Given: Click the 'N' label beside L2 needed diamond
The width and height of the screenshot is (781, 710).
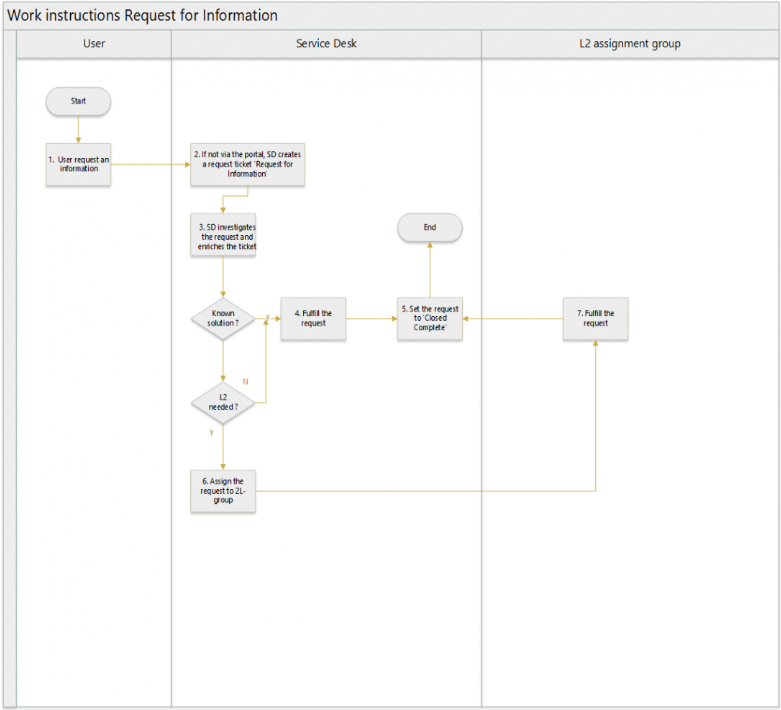Looking at the screenshot, I should [x=245, y=382].
